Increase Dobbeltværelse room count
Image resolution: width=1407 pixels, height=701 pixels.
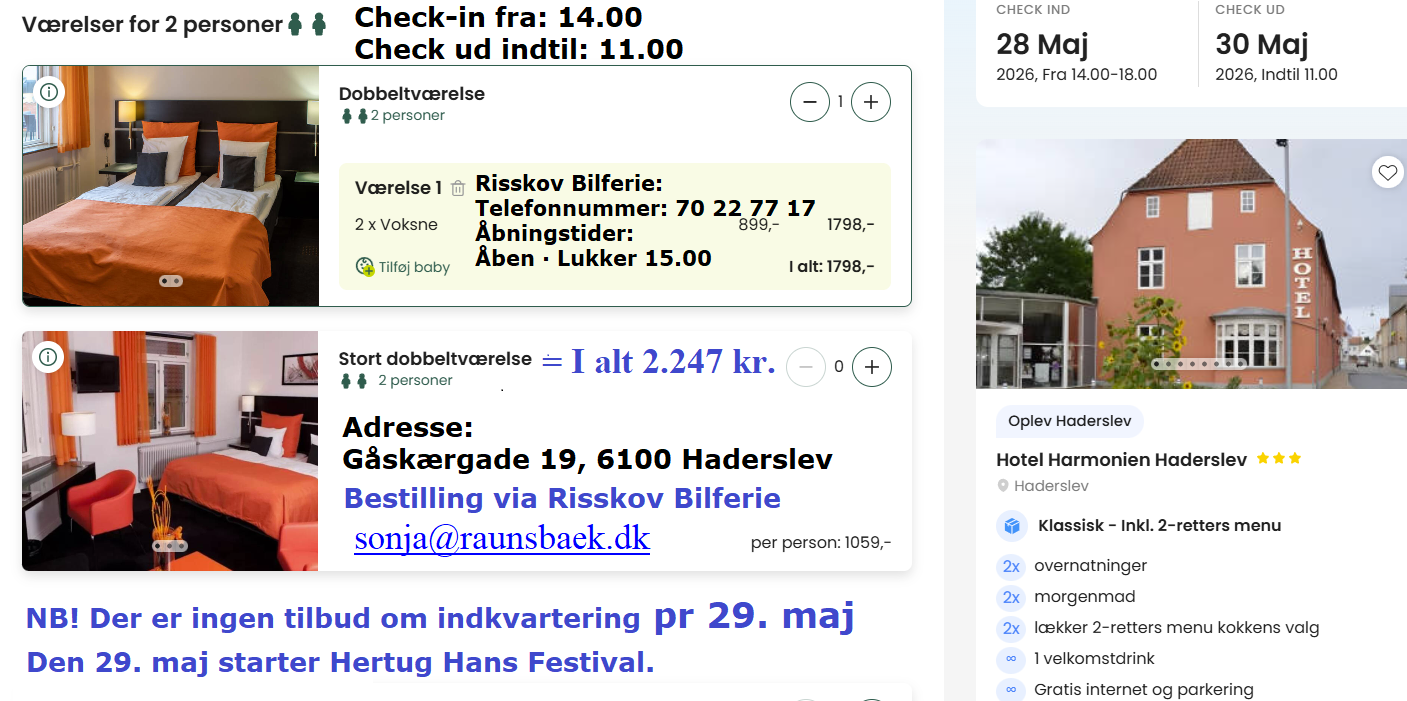pyautogui.click(x=871, y=102)
